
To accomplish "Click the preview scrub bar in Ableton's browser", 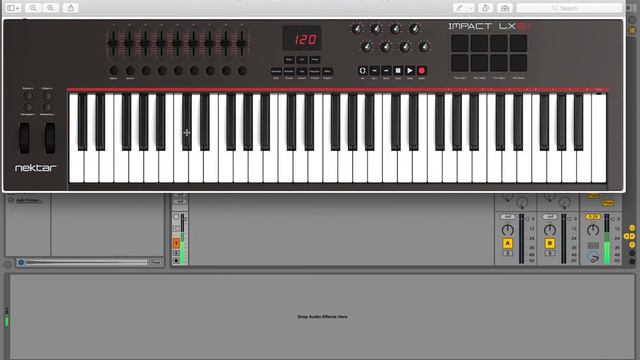I will point(87,262).
